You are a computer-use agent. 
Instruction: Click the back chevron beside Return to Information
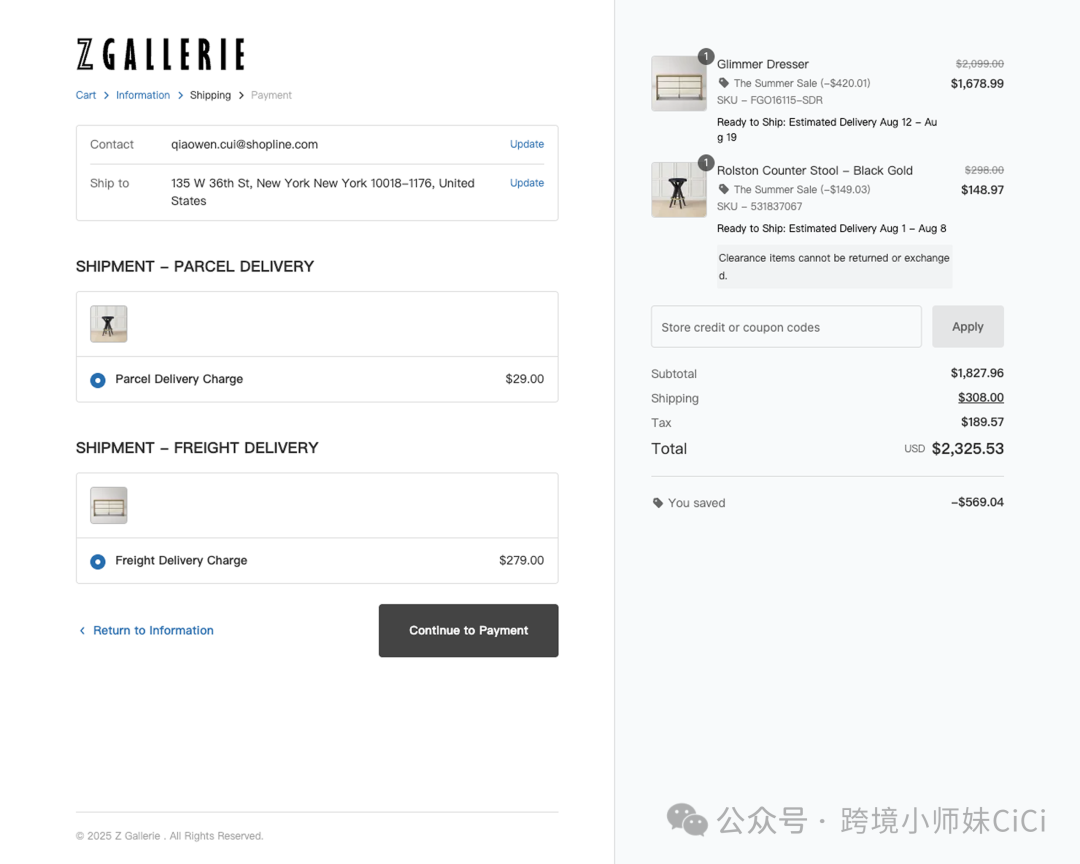coord(82,630)
